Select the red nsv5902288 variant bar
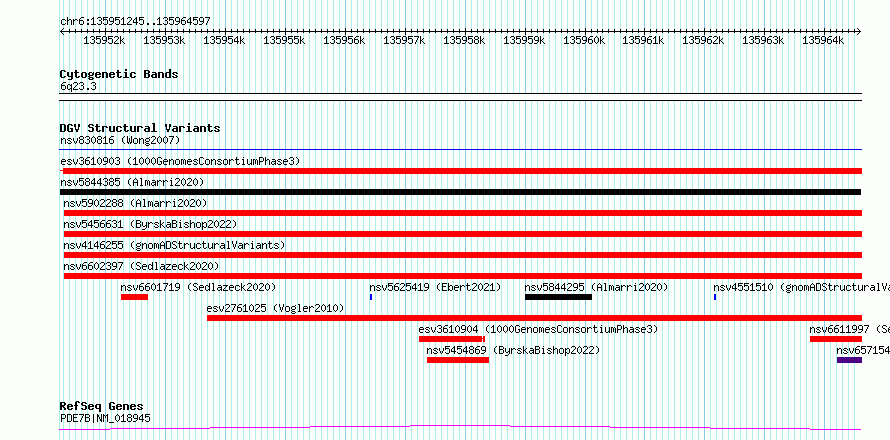Image resolution: width=890 pixels, height=440 pixels. tap(463, 213)
